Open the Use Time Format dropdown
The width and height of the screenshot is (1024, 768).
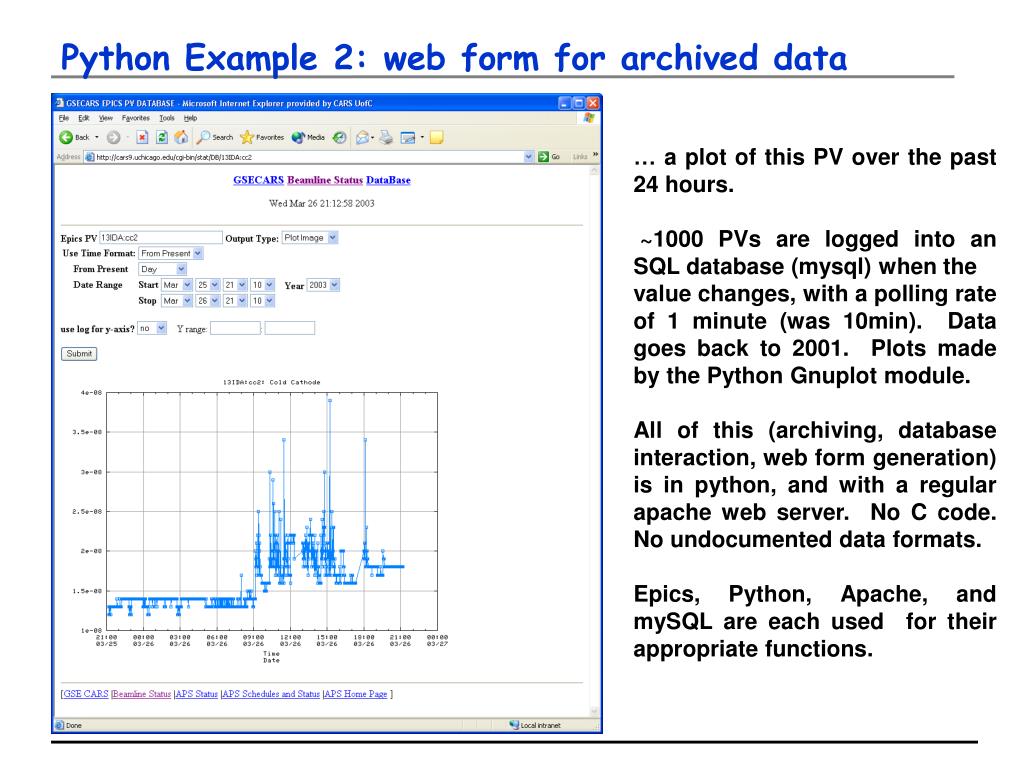[x=198, y=253]
